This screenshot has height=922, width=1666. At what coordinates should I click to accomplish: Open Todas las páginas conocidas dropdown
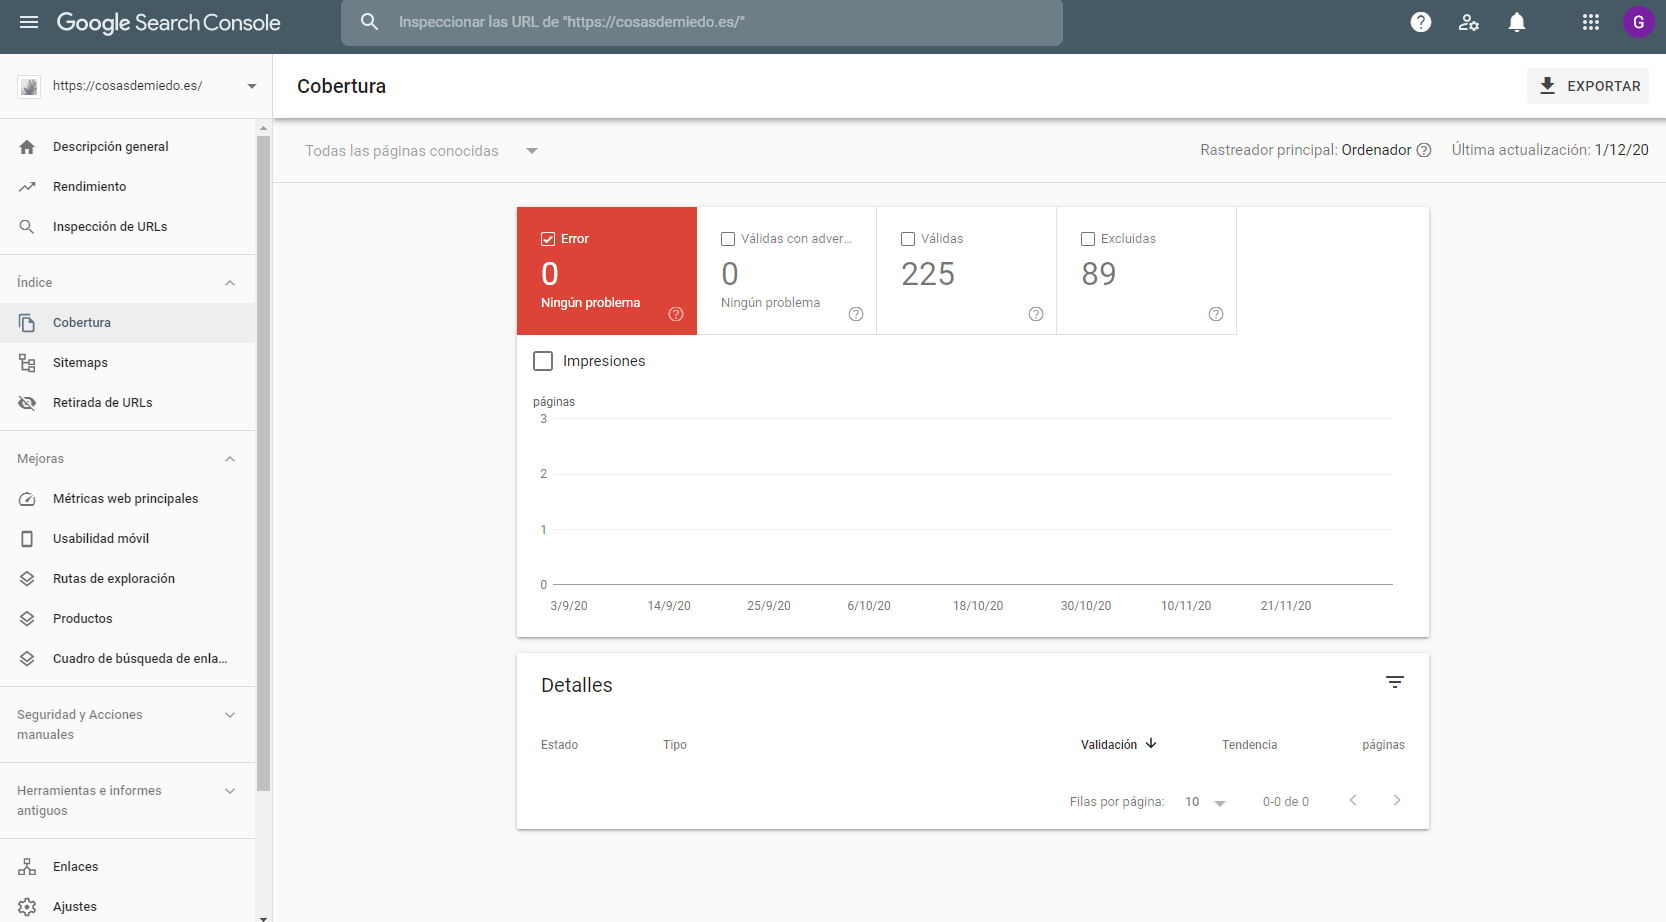pos(422,151)
